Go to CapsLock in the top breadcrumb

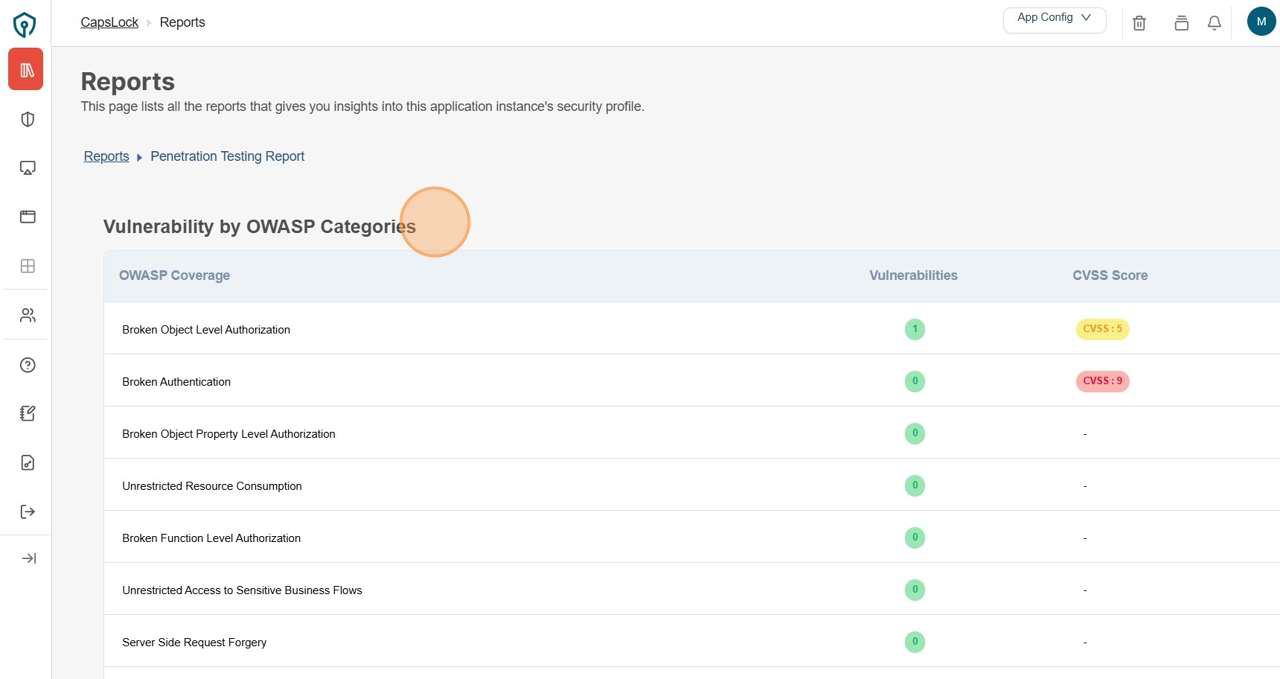(x=110, y=22)
